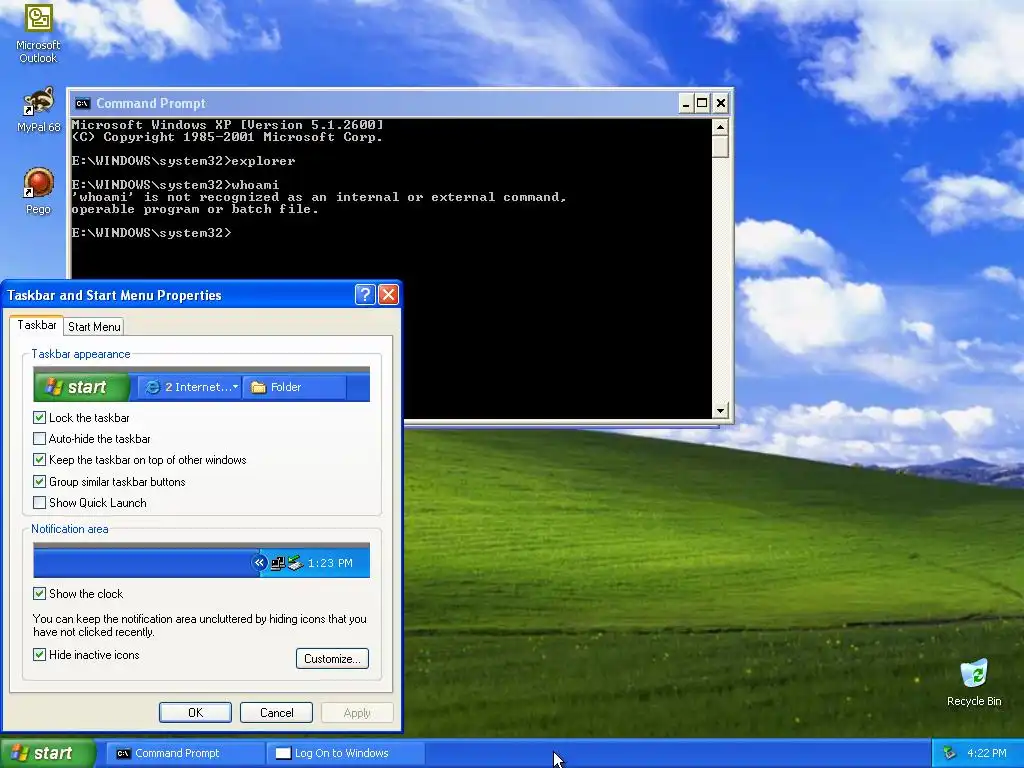Image resolution: width=1024 pixels, height=768 pixels.
Task: Select the Pego desktop shortcut icon
Action: tap(38, 191)
